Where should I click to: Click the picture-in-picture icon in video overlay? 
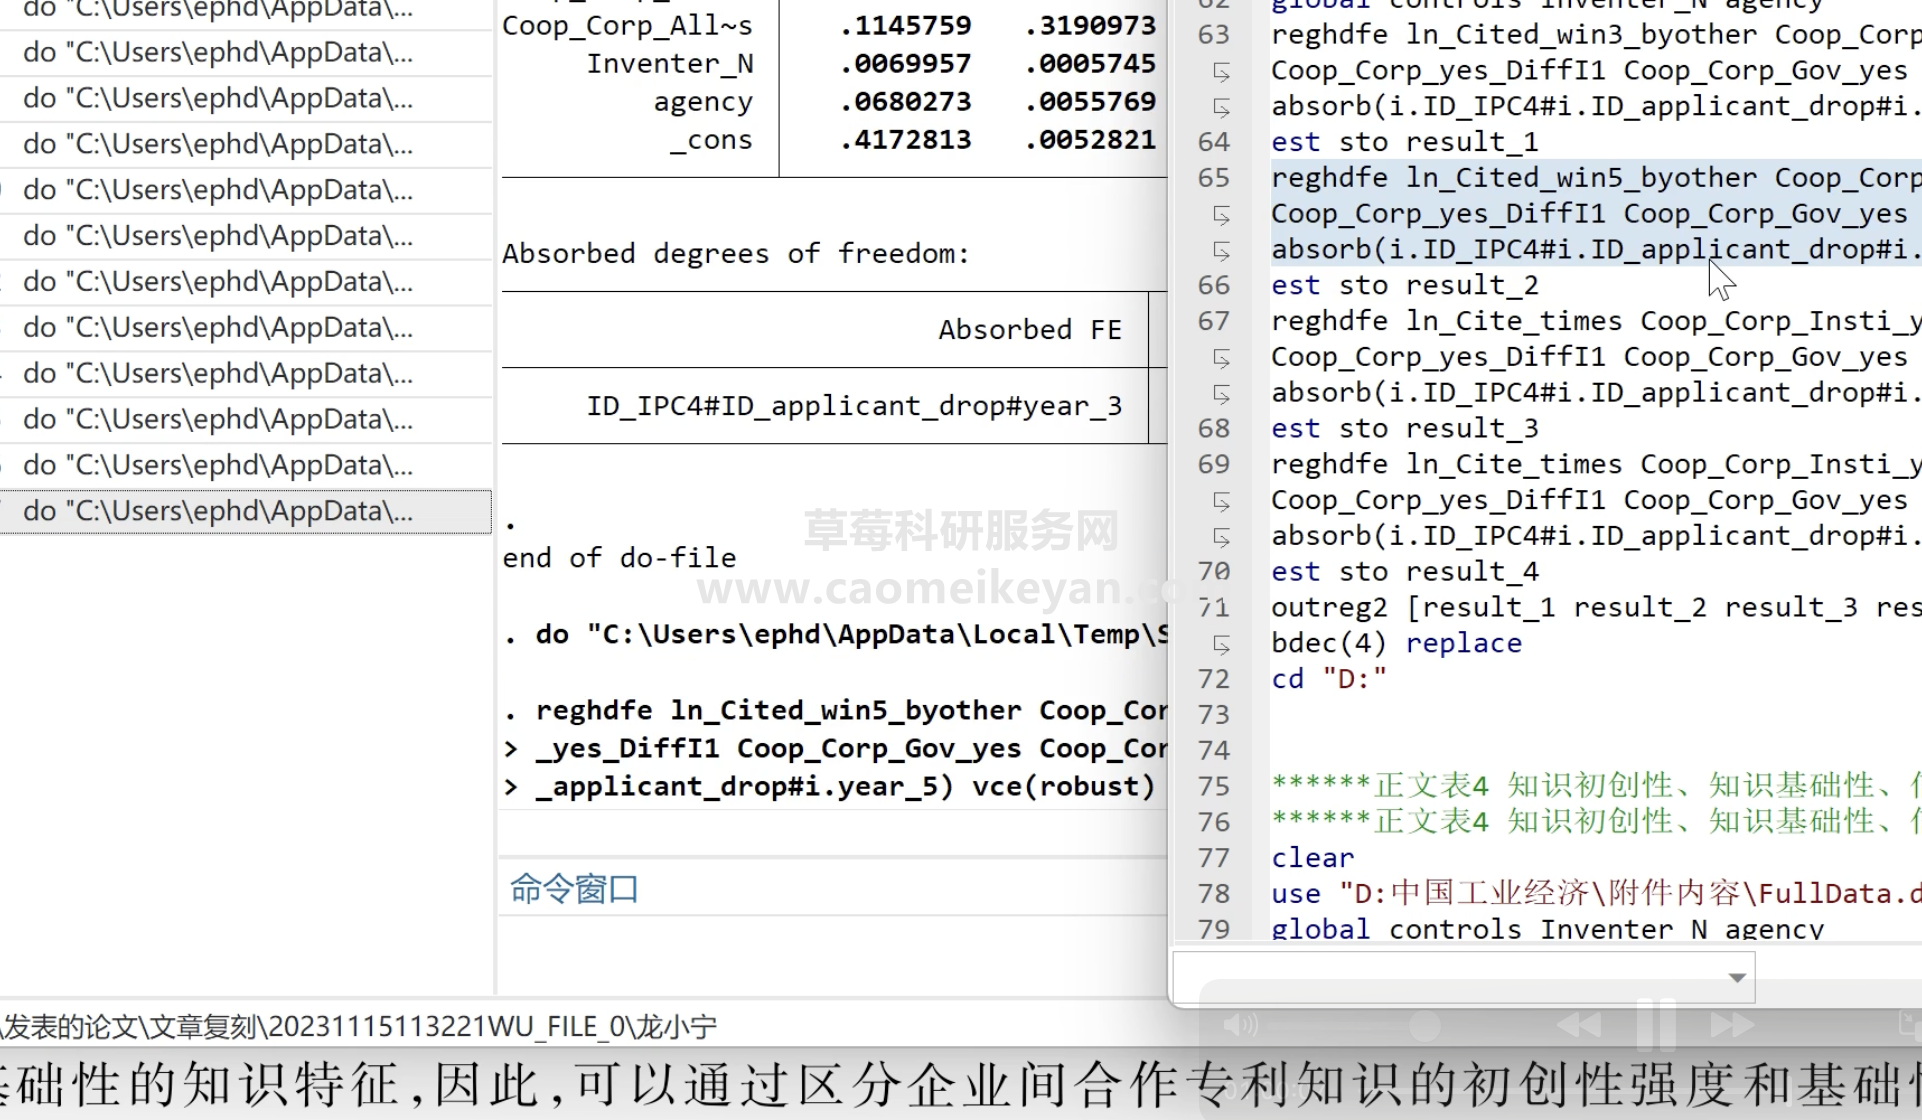click(1908, 1023)
